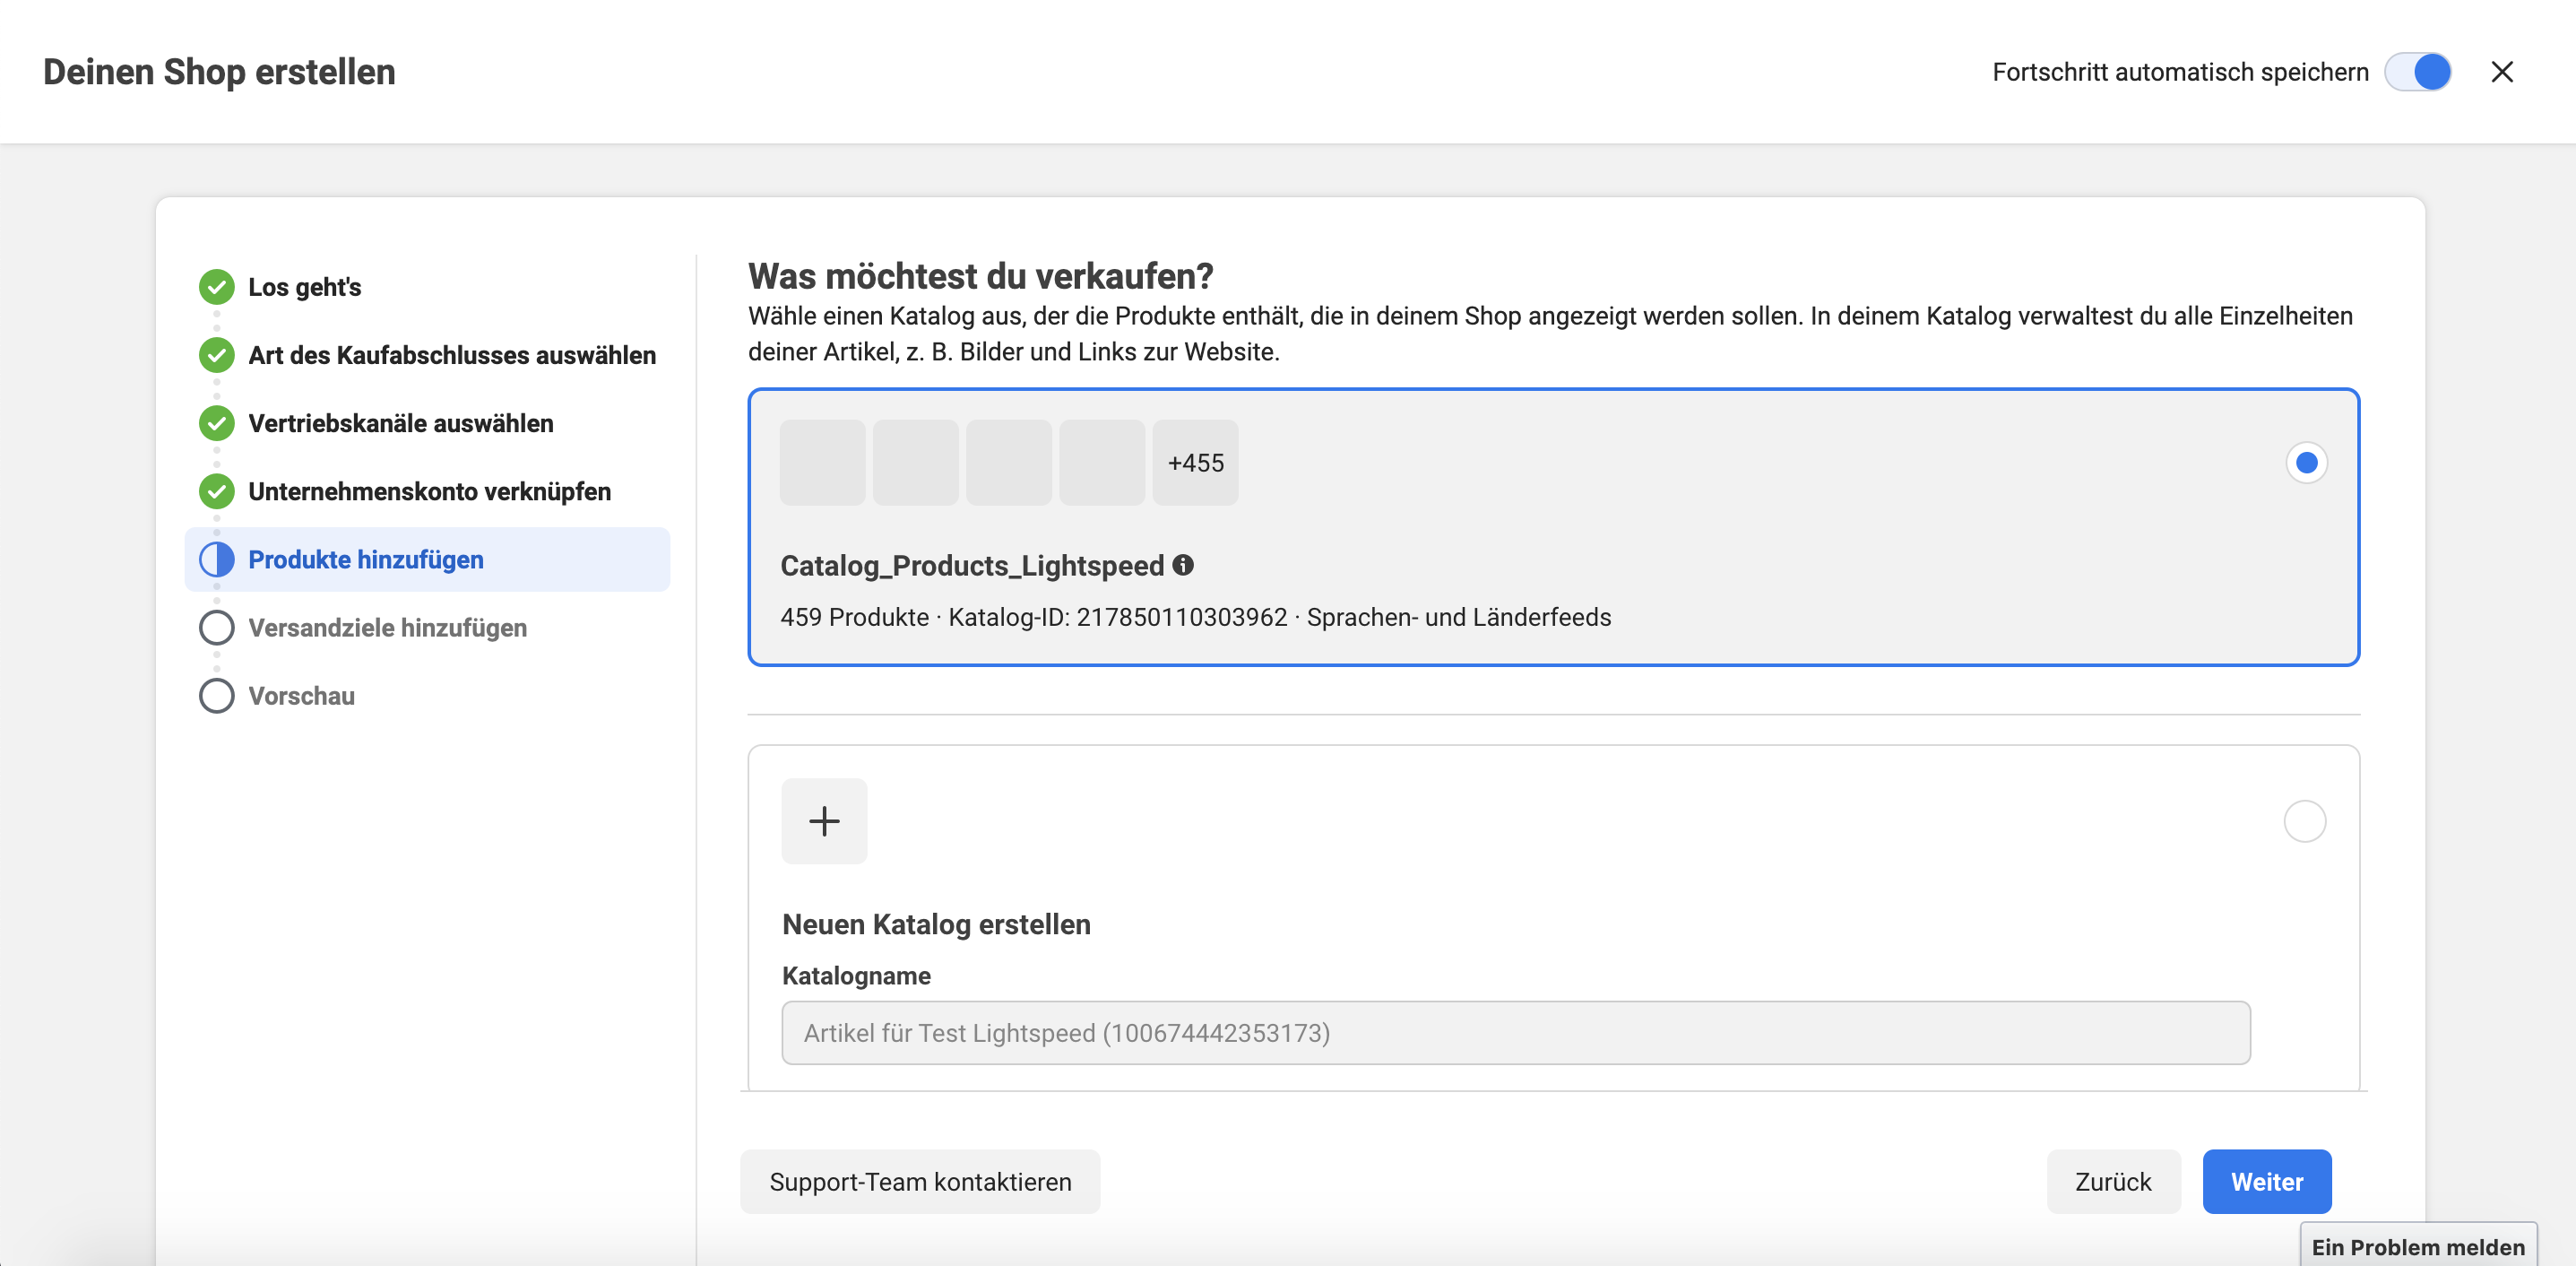
Task: Close the shop creation dialog
Action: [2502, 72]
